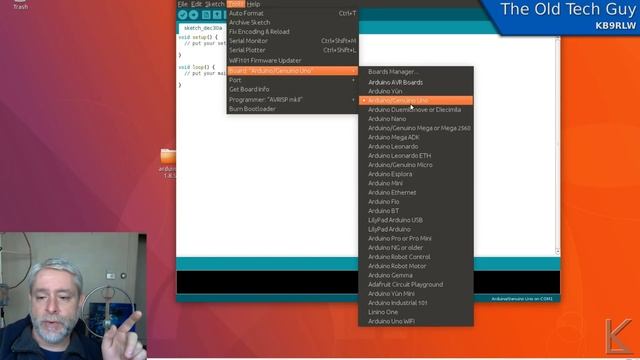Choose Arduino Robot Control board
Viewport: 640px width, 360px height.
[416, 257]
